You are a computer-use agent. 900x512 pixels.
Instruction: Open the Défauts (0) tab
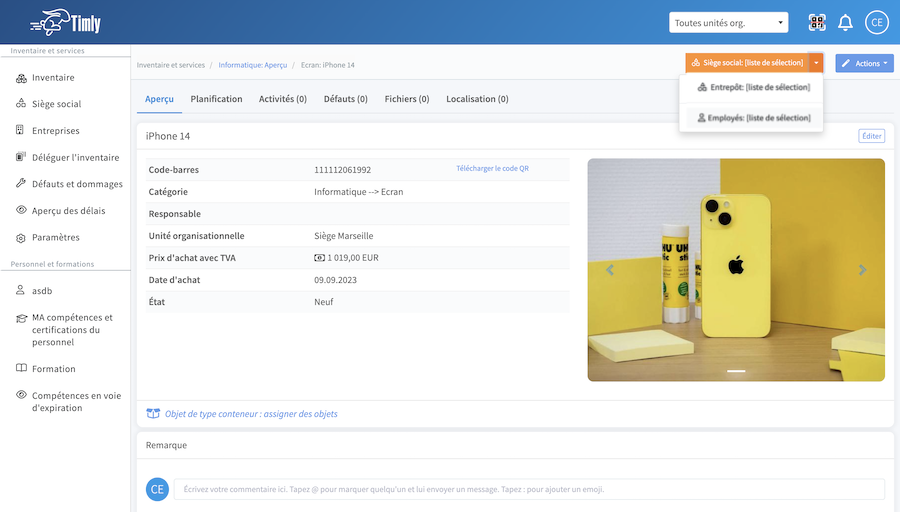(x=346, y=99)
